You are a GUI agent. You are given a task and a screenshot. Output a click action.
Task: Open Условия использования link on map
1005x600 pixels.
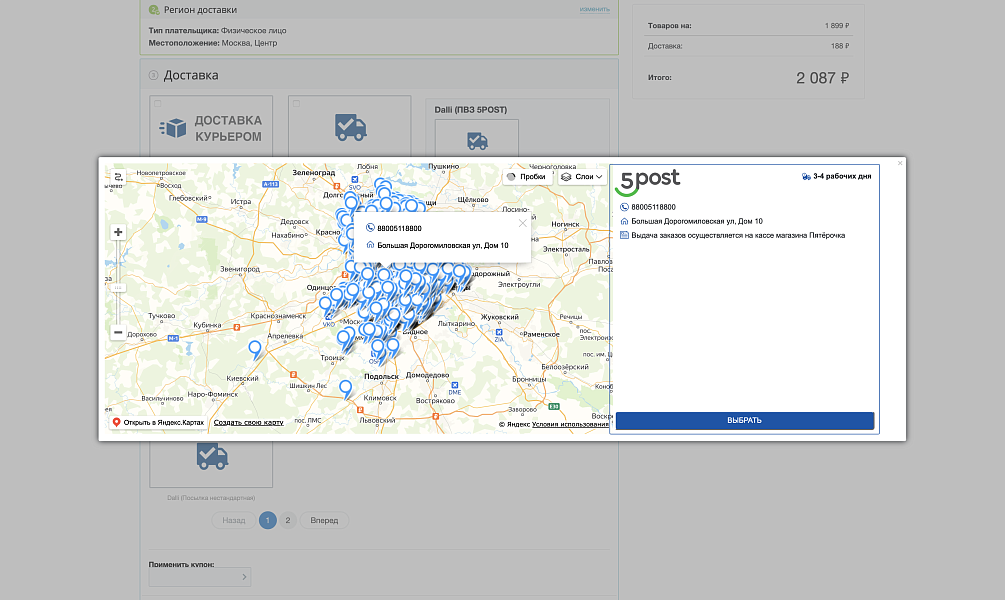click(570, 424)
